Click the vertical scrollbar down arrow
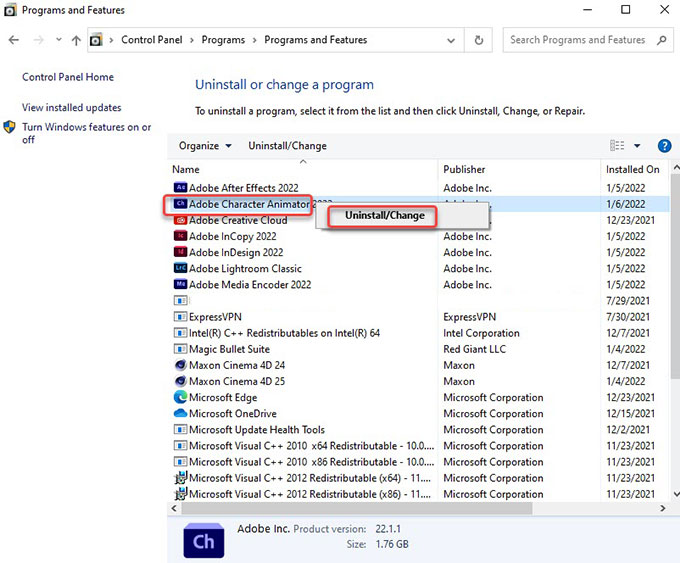This screenshot has width=680, height=563. coord(676,494)
